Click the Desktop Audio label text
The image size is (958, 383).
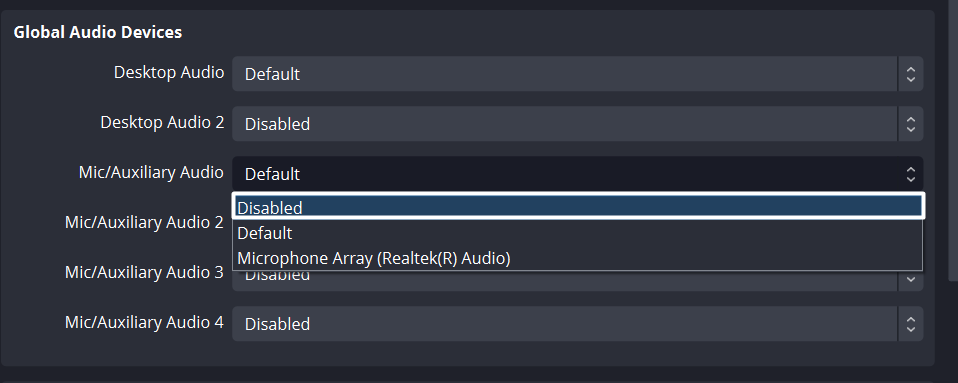(x=169, y=72)
